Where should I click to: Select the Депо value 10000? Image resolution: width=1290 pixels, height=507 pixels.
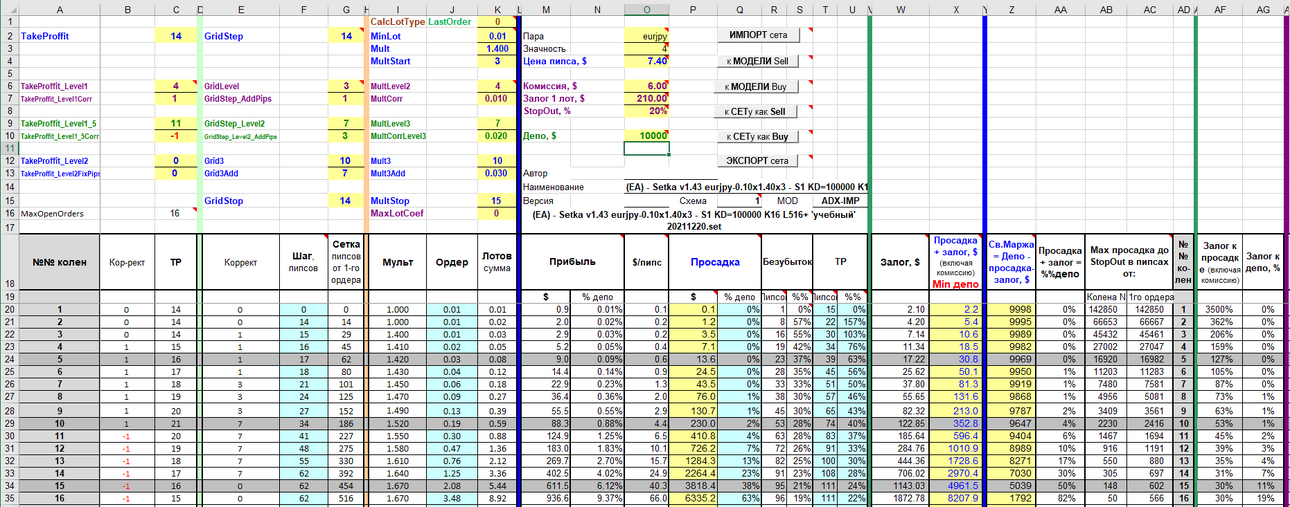pos(646,135)
